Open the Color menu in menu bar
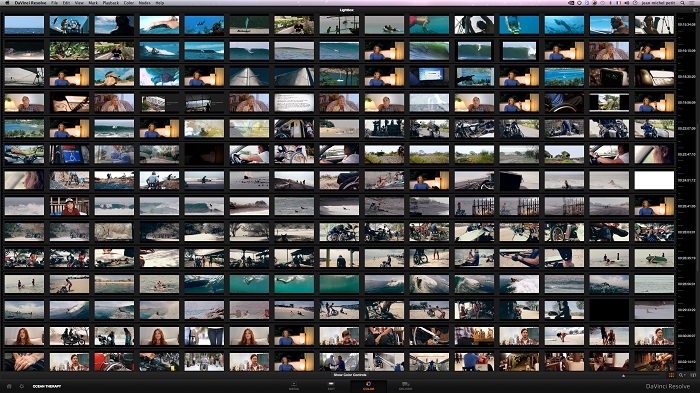The width and height of the screenshot is (700, 393). (129, 3)
